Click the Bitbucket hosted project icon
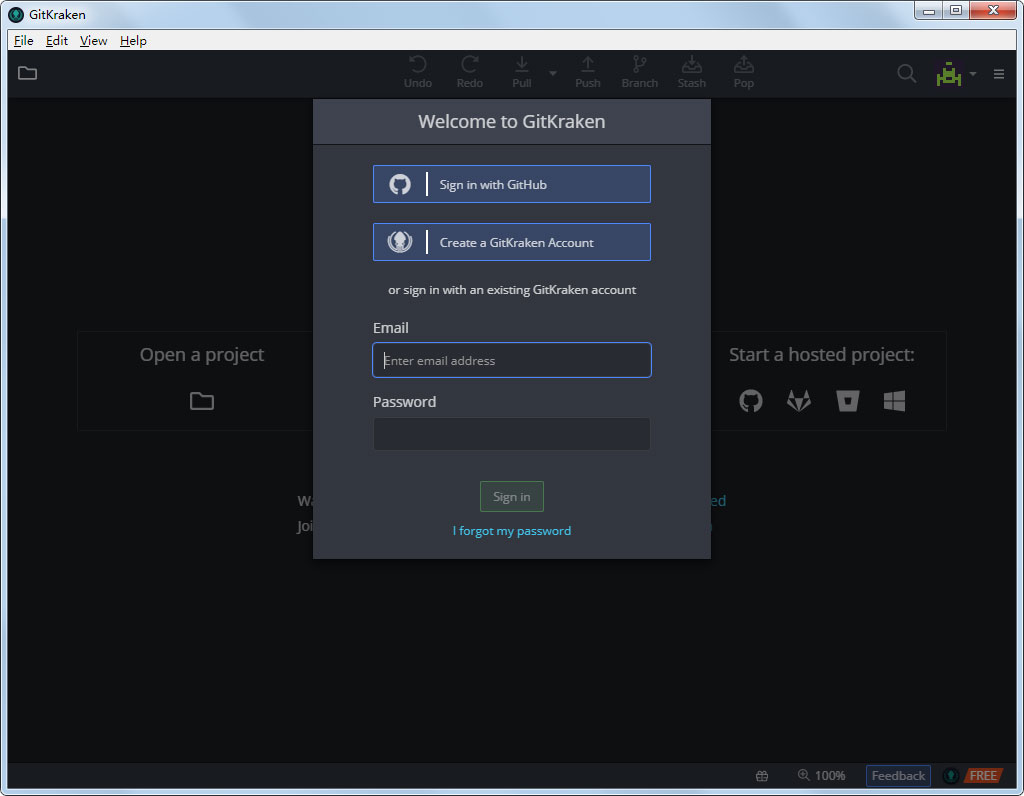 coord(847,401)
